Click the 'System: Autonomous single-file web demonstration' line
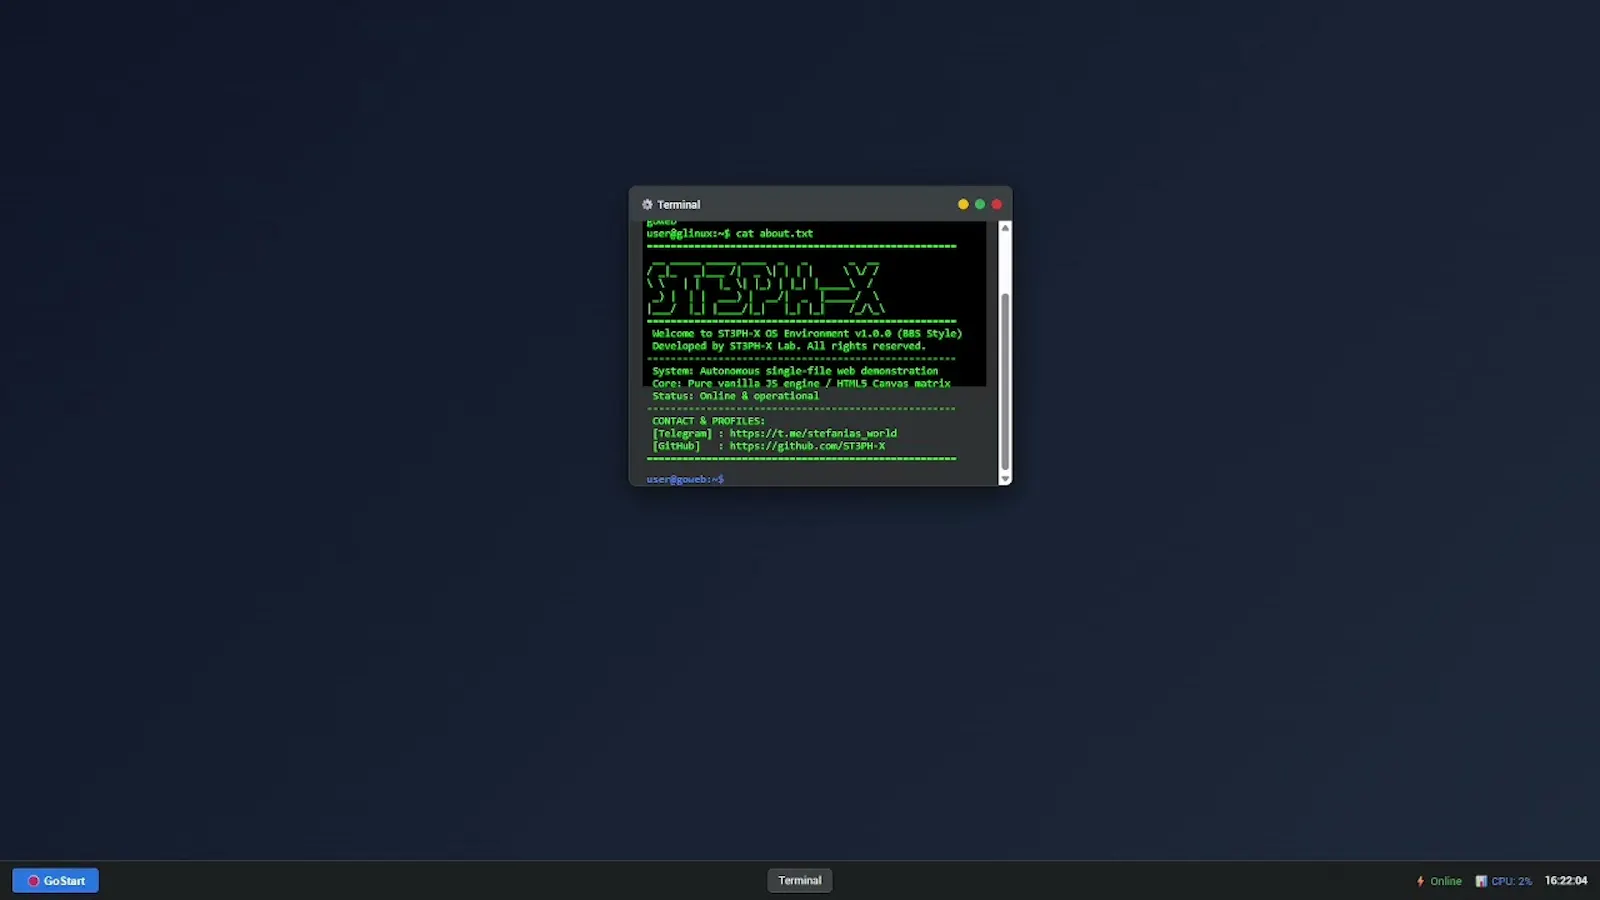 click(x=795, y=371)
